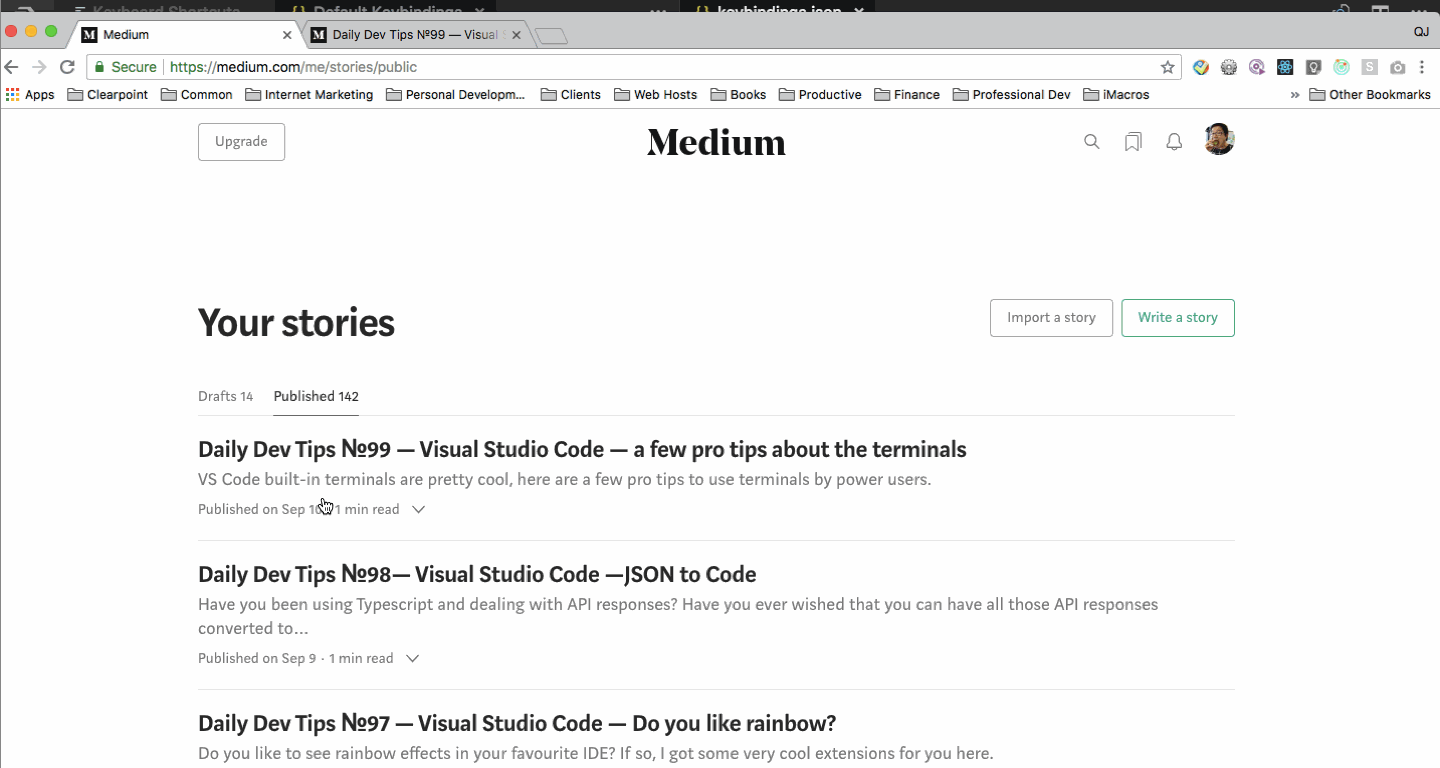Switch to Daily Dev Tips №99 browser tab
This screenshot has height=768, width=1440.
pos(417,35)
